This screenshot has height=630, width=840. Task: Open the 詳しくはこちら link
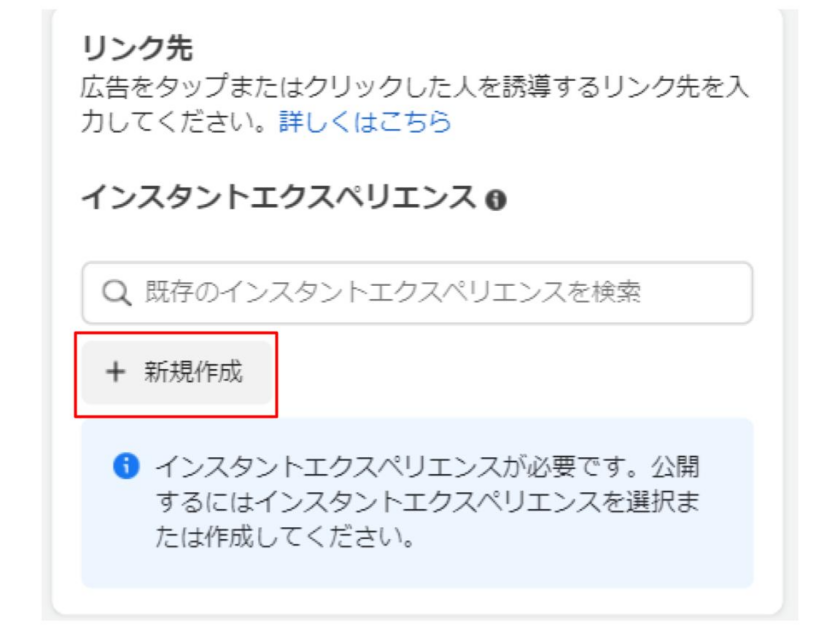pyautogui.click(x=365, y=122)
